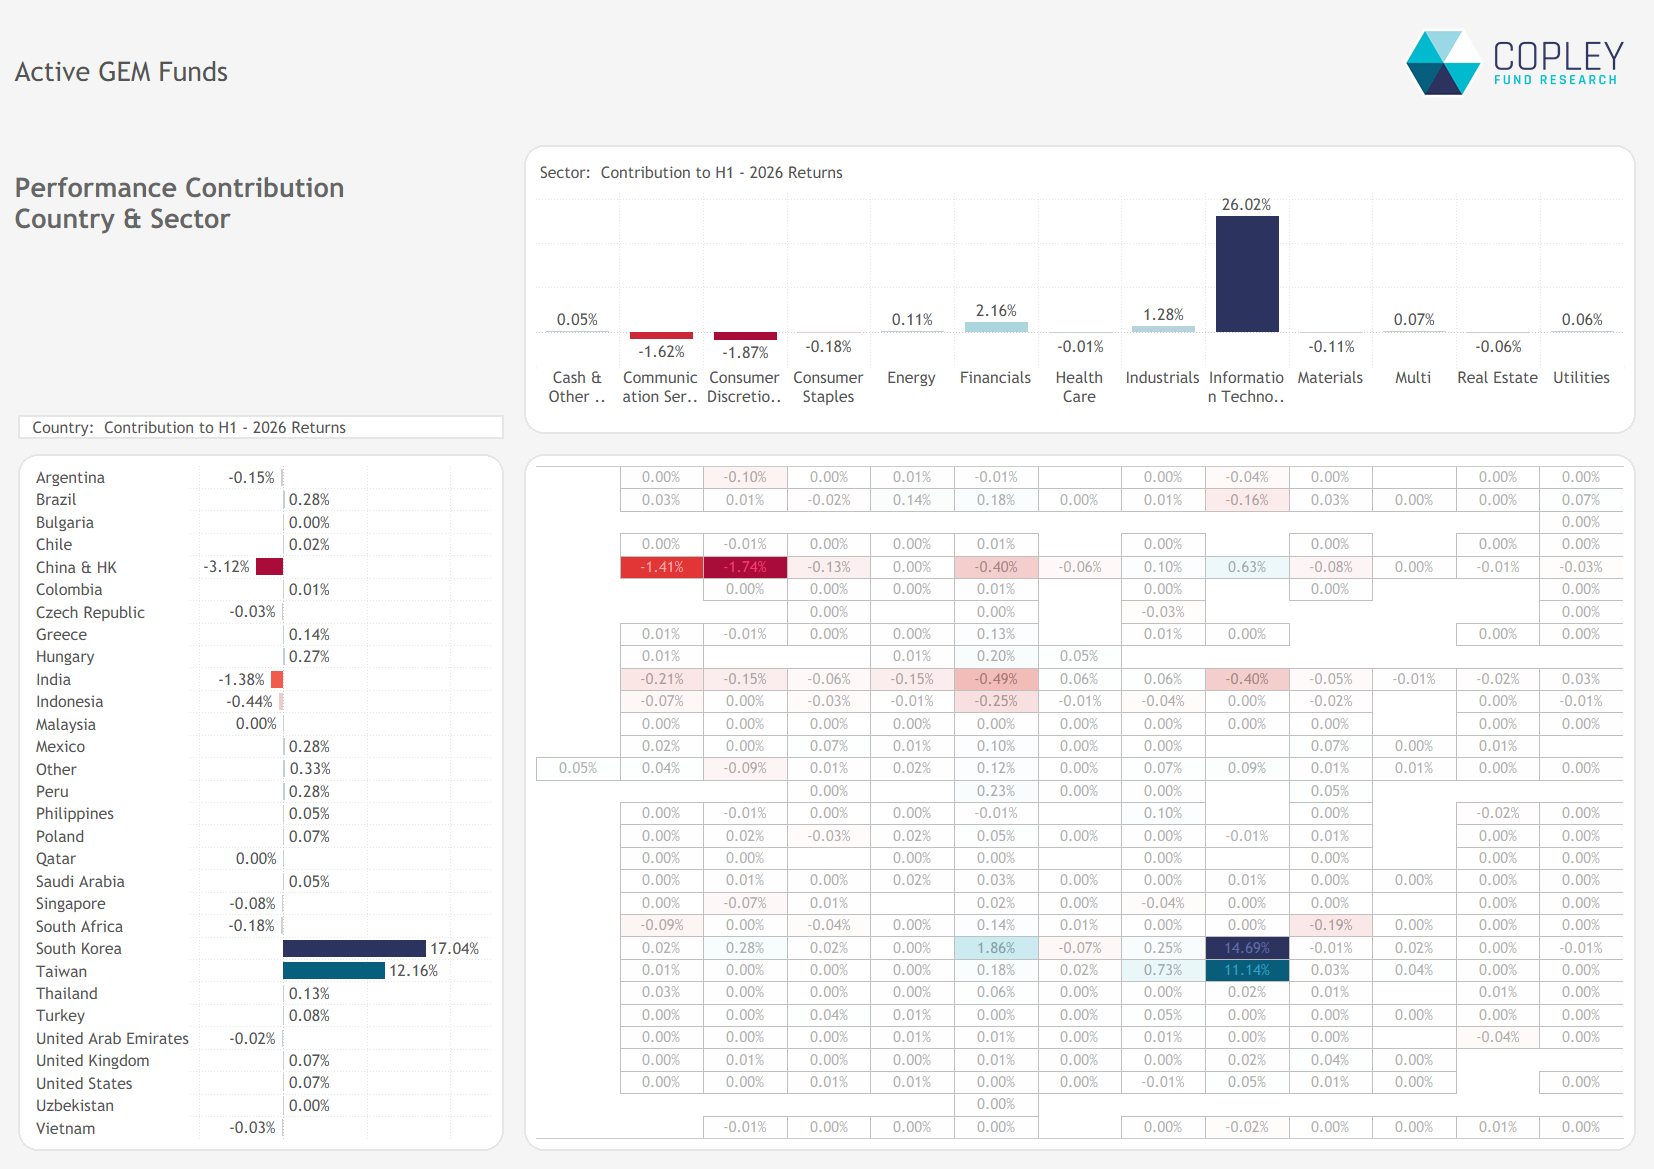Select the -3.12% country value label
The height and width of the screenshot is (1169, 1654).
point(227,567)
